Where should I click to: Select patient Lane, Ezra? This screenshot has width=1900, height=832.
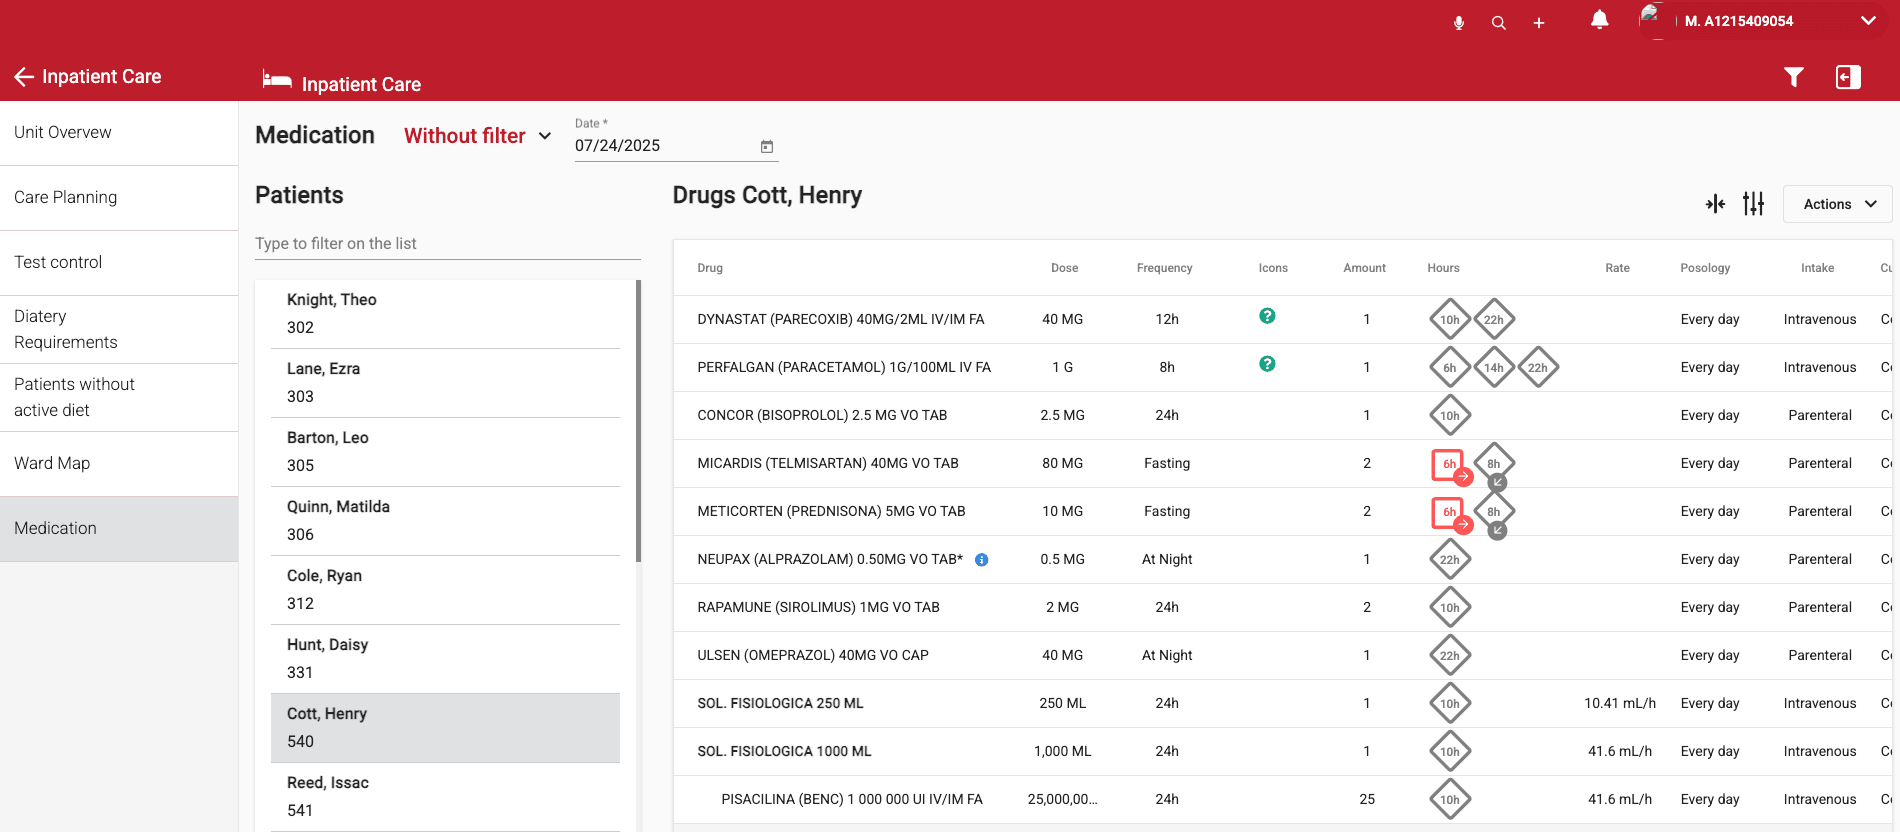coord(445,383)
